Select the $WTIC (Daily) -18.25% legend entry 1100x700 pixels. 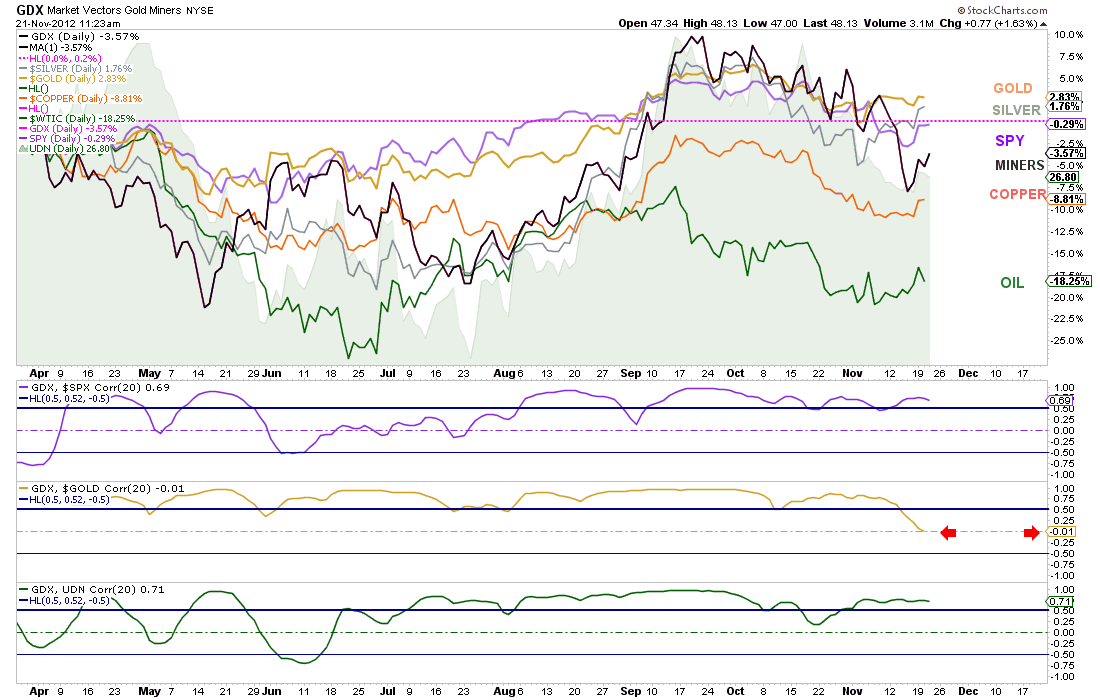pyautogui.click(x=76, y=119)
